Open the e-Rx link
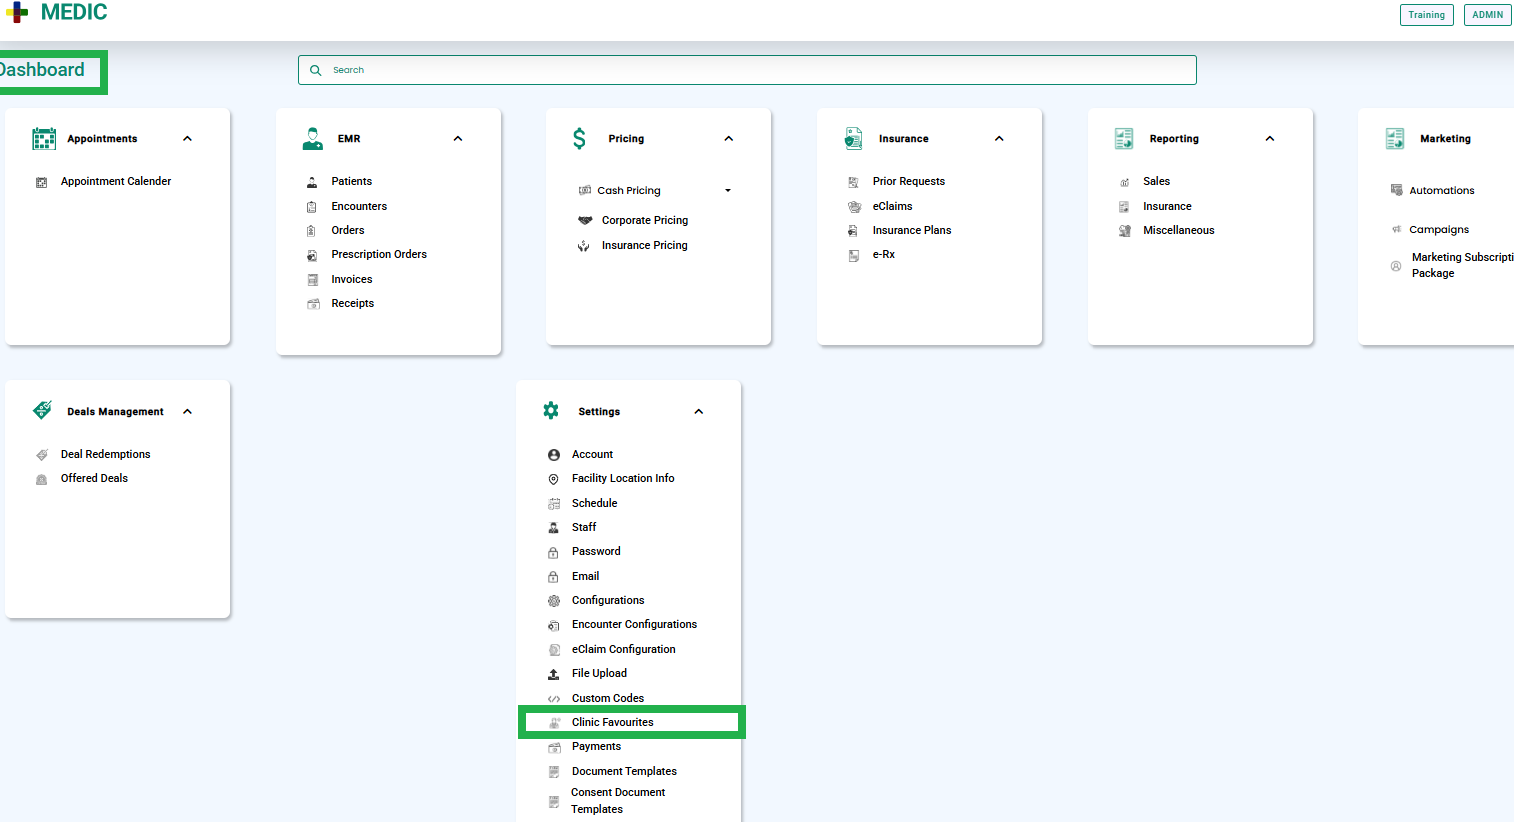This screenshot has width=1514, height=822. [884, 254]
